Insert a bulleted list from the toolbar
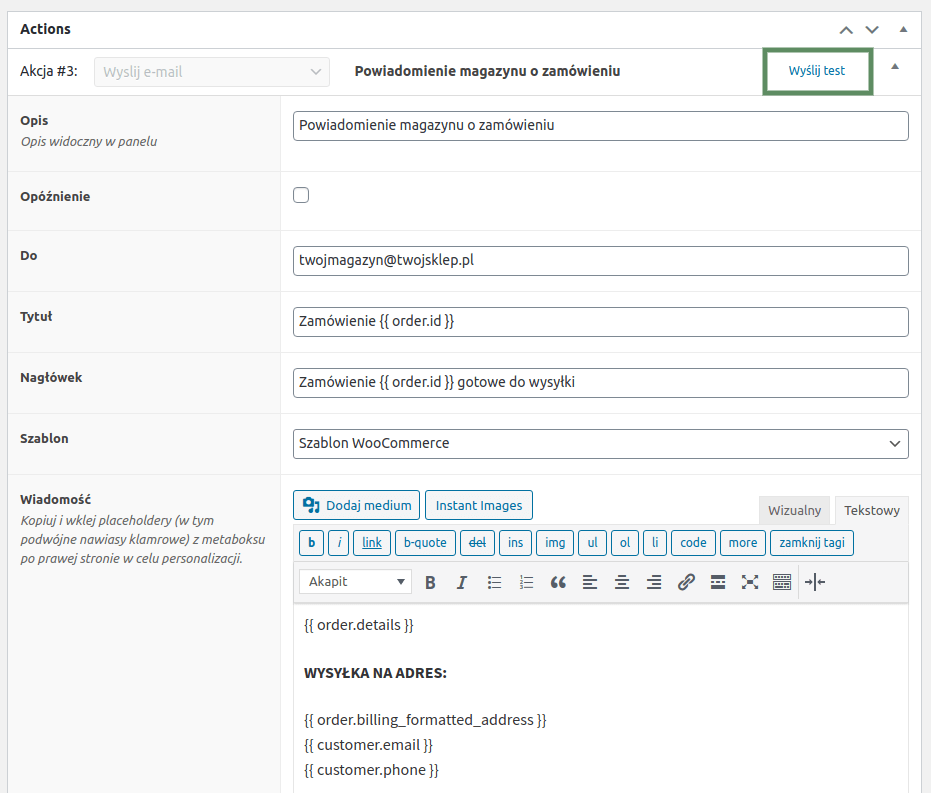The image size is (931, 793). [x=494, y=582]
